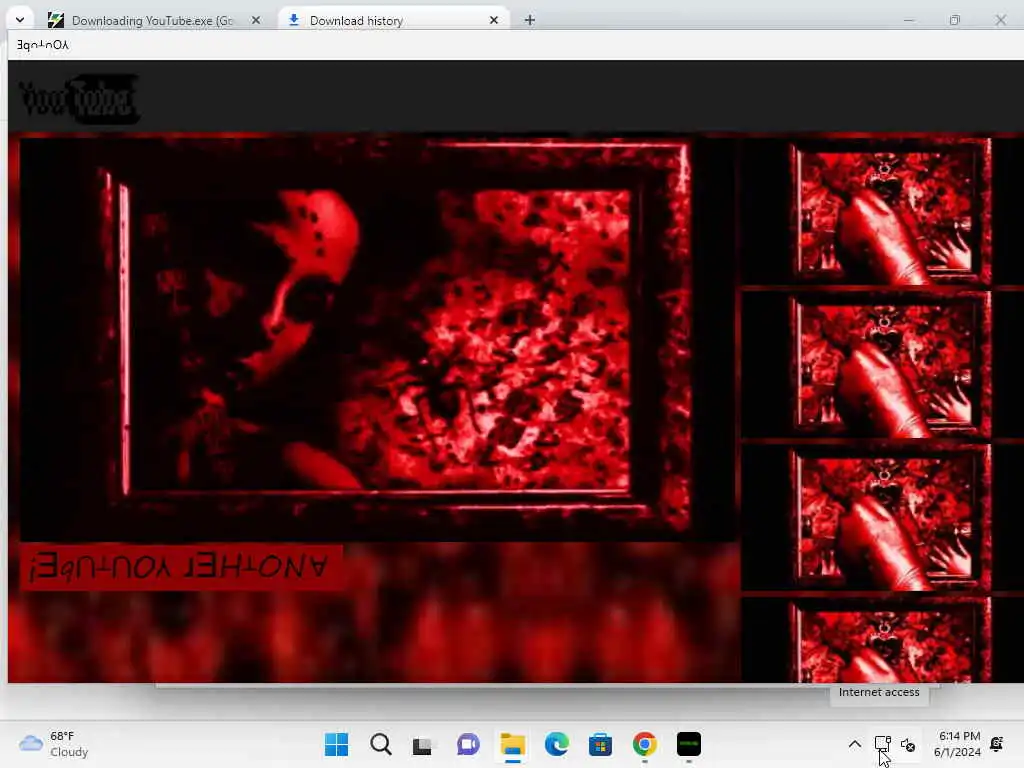Launch Microsoft Edge from the taskbar
Screen dimensions: 1024x768
coord(556,744)
